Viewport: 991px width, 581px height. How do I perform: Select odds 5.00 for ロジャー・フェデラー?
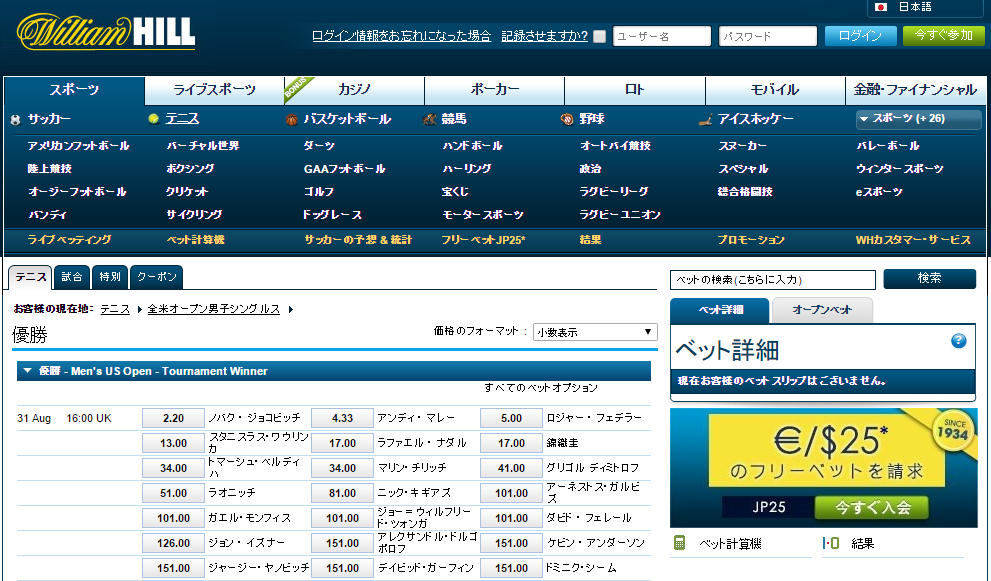point(511,419)
